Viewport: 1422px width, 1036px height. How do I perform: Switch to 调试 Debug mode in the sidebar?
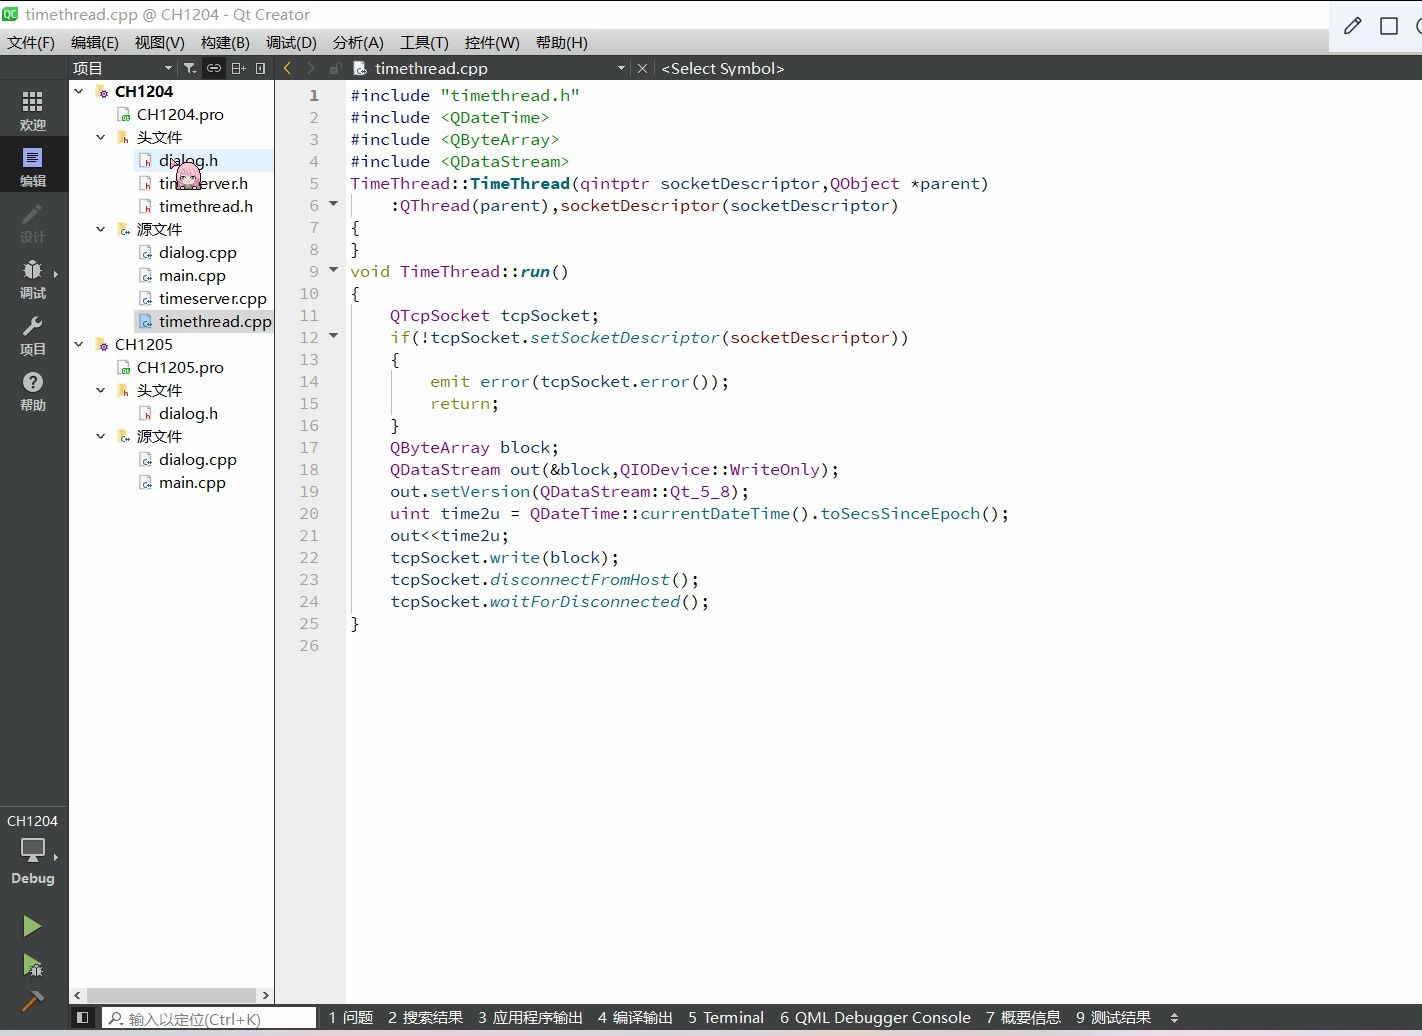click(x=32, y=278)
